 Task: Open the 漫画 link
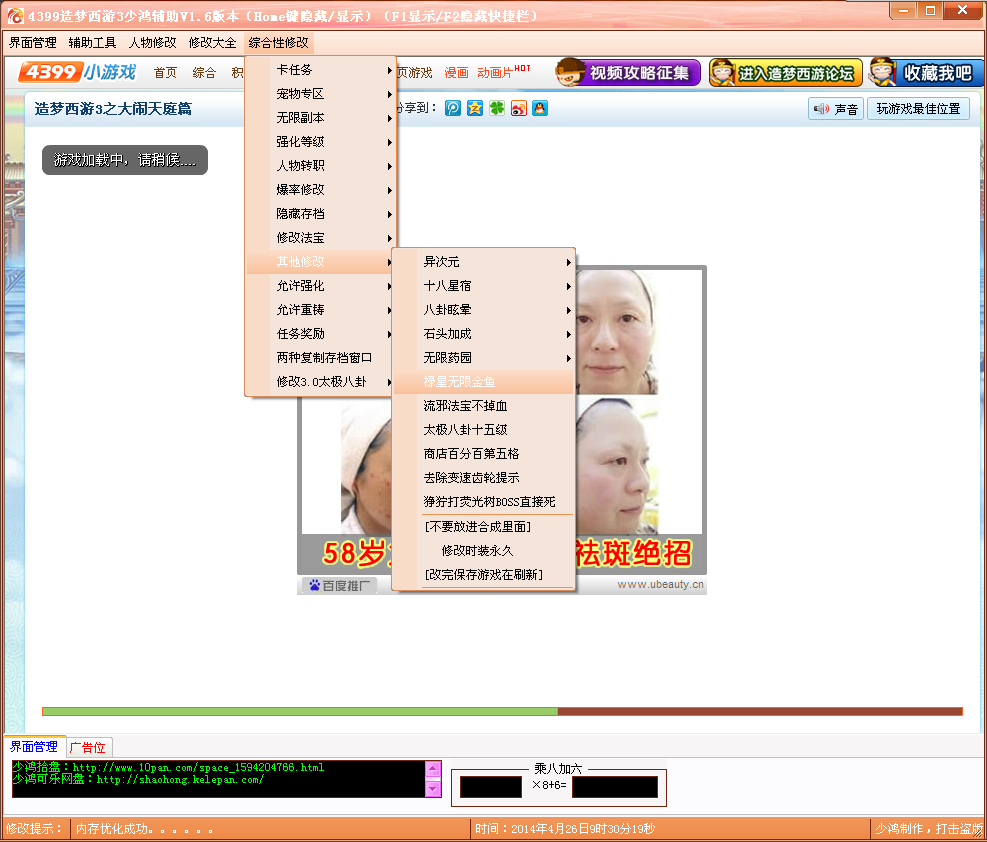click(456, 73)
